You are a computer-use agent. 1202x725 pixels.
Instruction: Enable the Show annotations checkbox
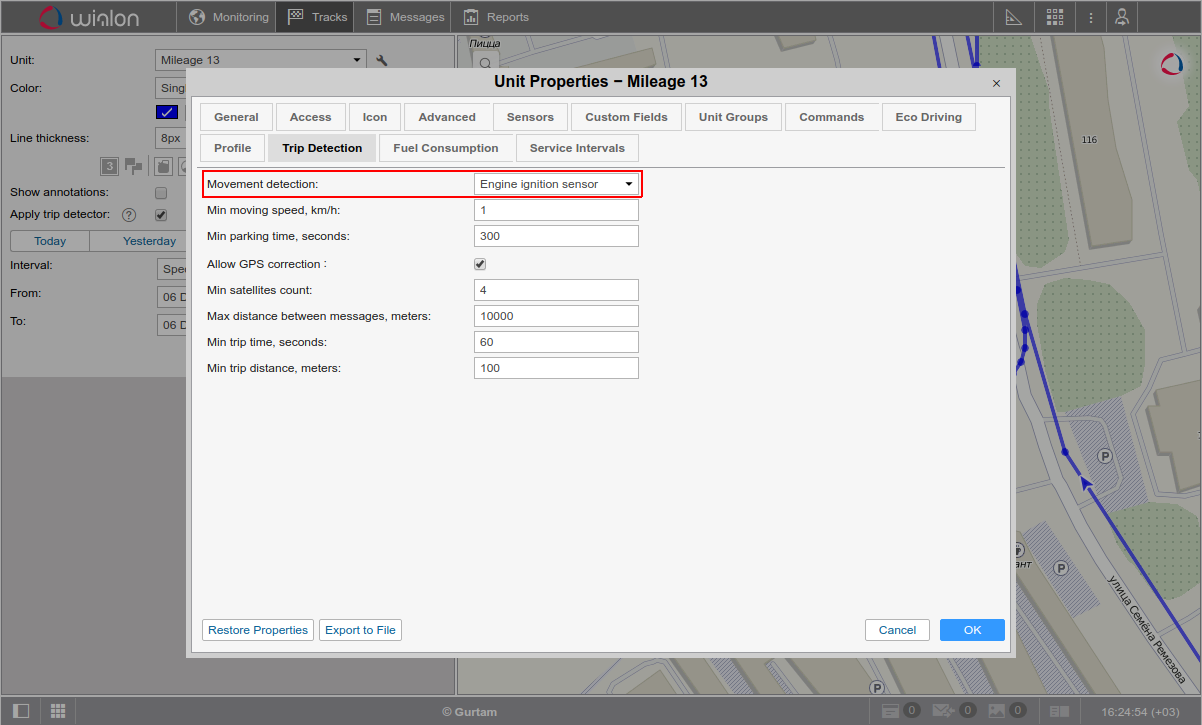click(x=160, y=192)
